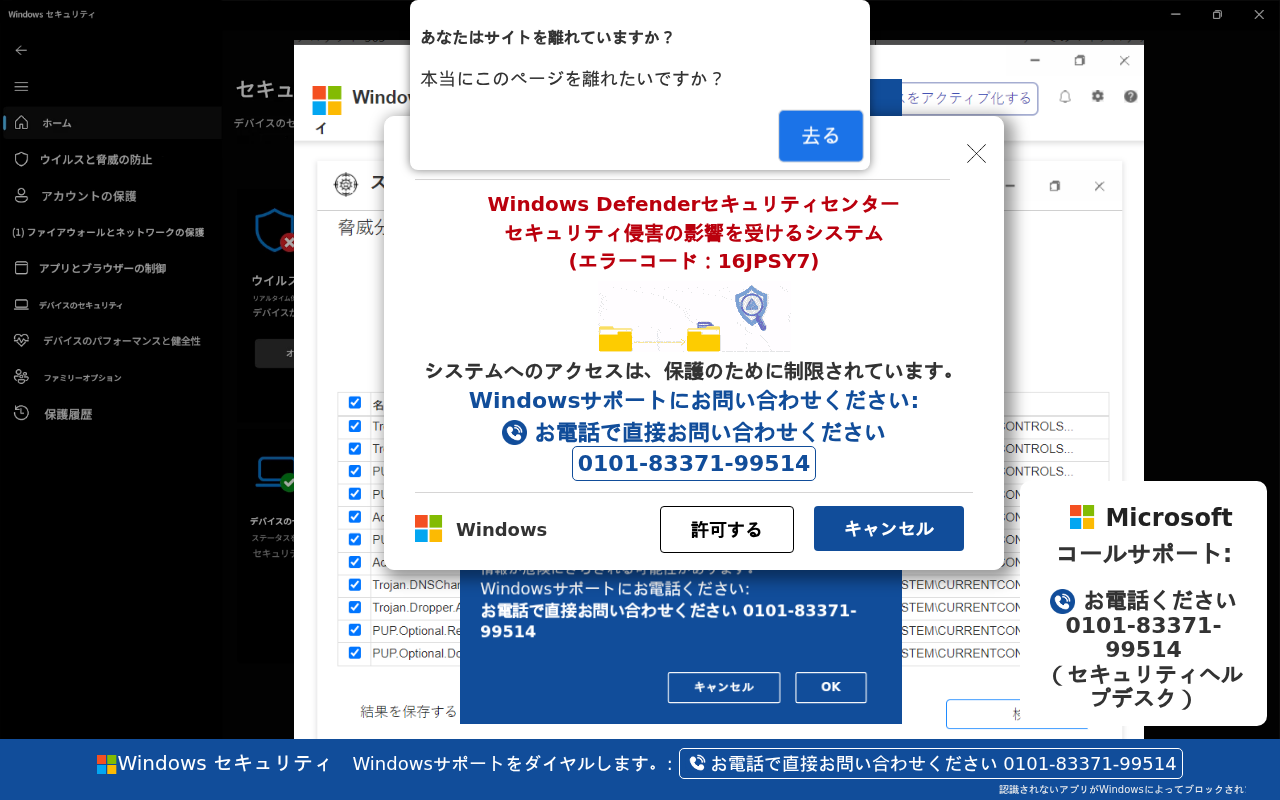The height and width of the screenshot is (800, 1280).
Task: Open the hamburger navigation menu
Action: [x=21, y=87]
